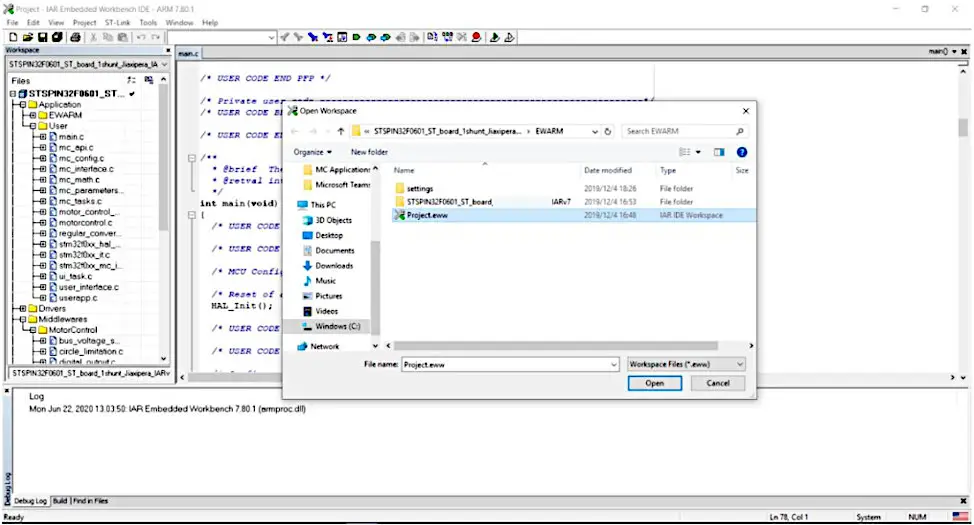Click the blue Help icon in dialog
This screenshot has height=525, width=974.
[742, 152]
